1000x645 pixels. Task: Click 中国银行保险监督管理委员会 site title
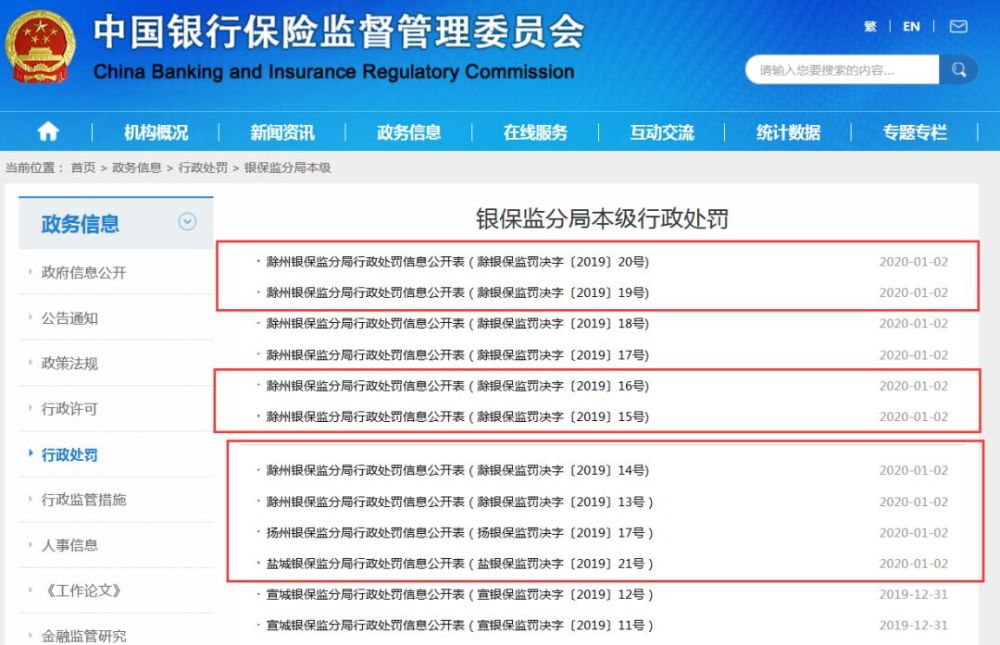[x=339, y=31]
